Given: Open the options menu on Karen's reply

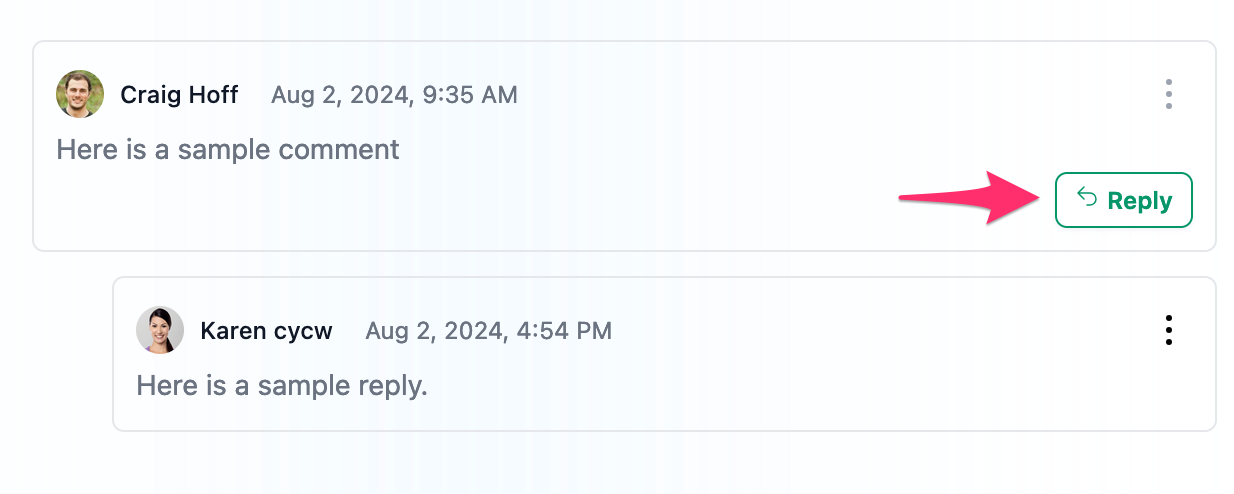Looking at the screenshot, I should coord(1168,330).
